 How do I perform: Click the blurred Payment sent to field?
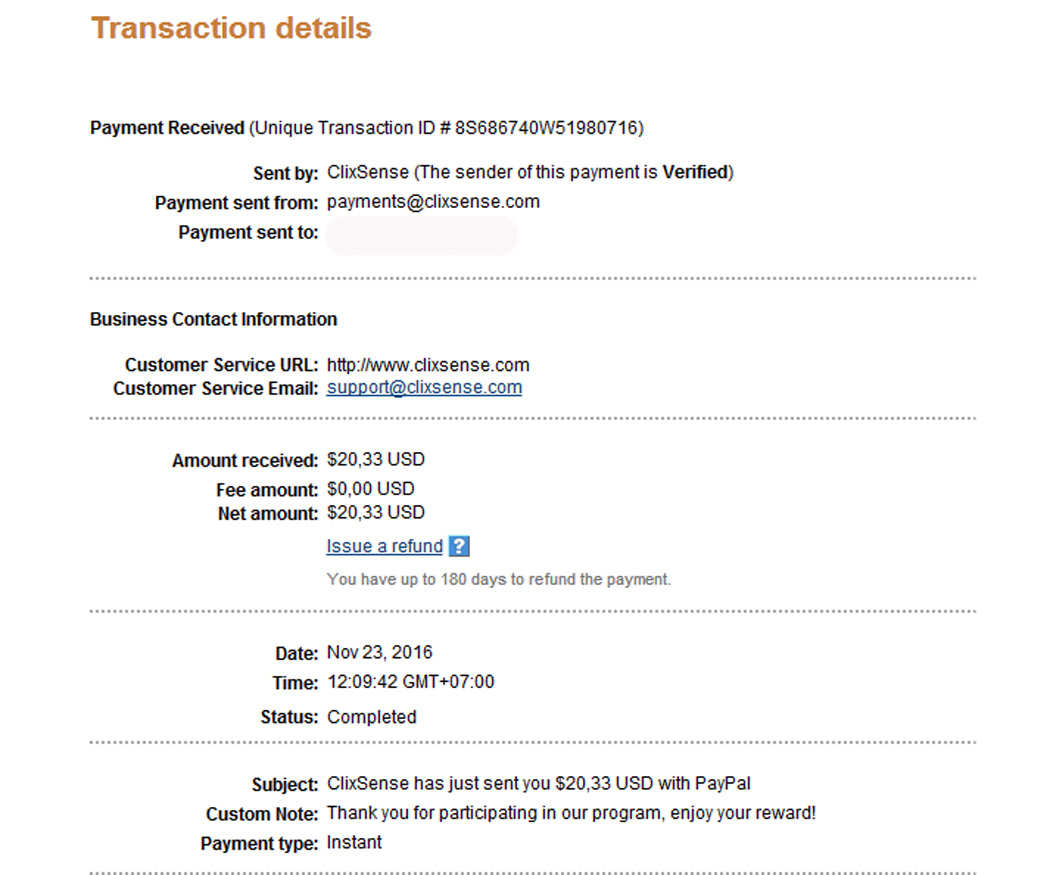(422, 235)
